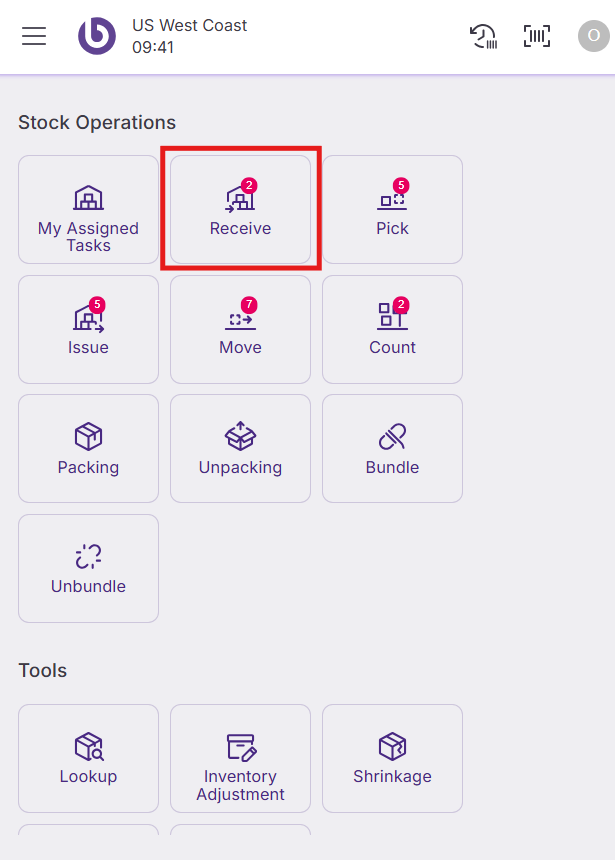Click the purple app logo
615x860 pixels.
(97, 36)
